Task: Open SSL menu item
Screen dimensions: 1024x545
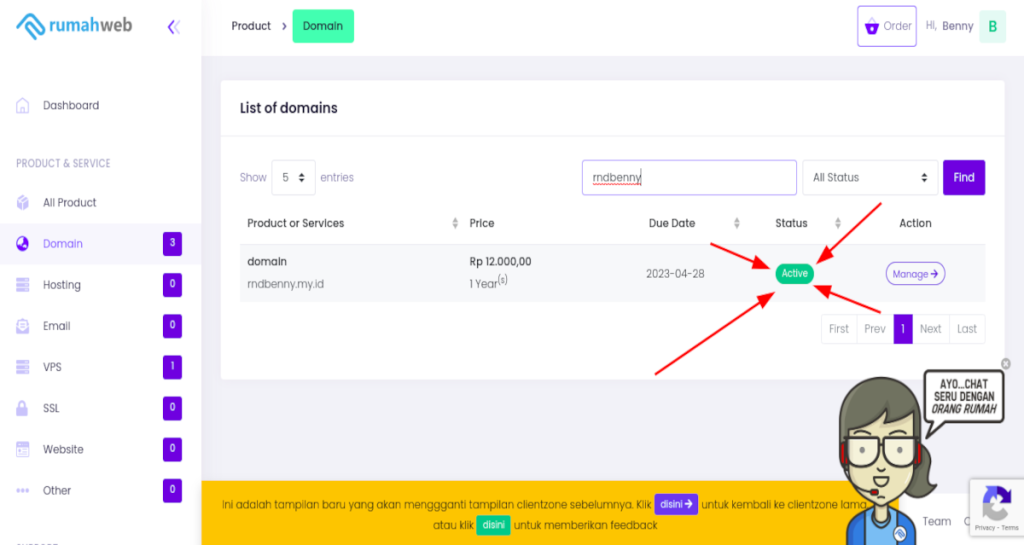Action: [x=51, y=408]
